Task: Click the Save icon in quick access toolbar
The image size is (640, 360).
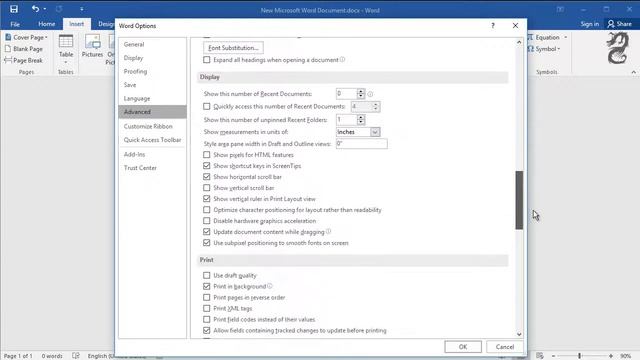Action: pos(14,9)
